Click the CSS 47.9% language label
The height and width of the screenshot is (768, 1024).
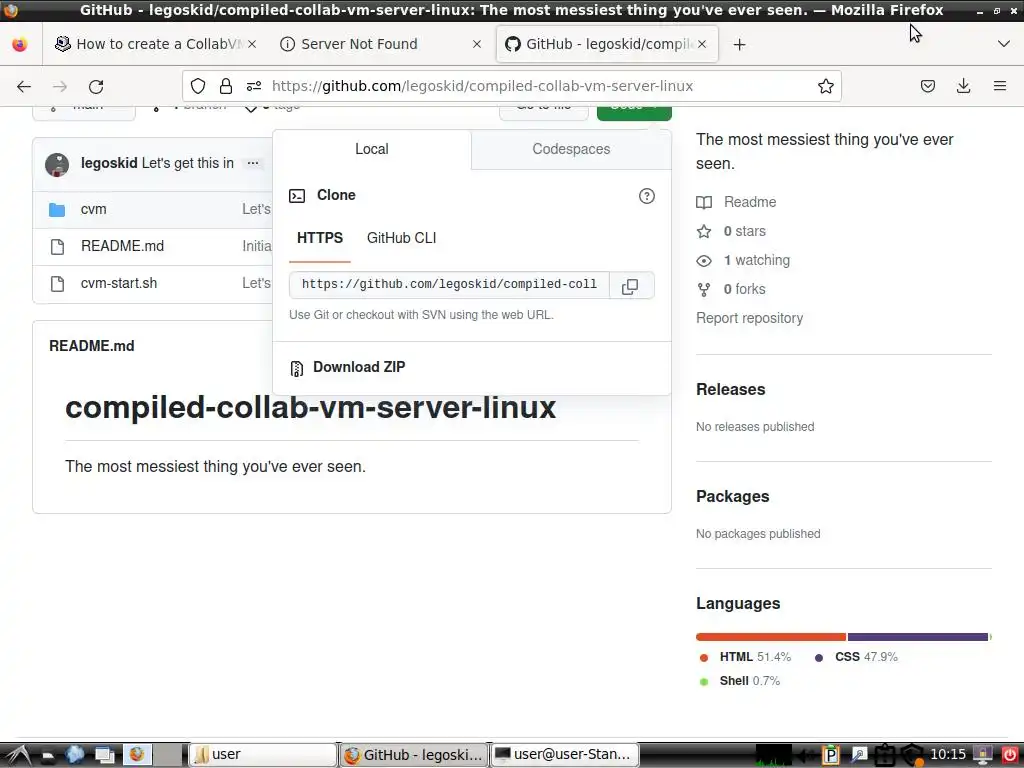(x=866, y=657)
